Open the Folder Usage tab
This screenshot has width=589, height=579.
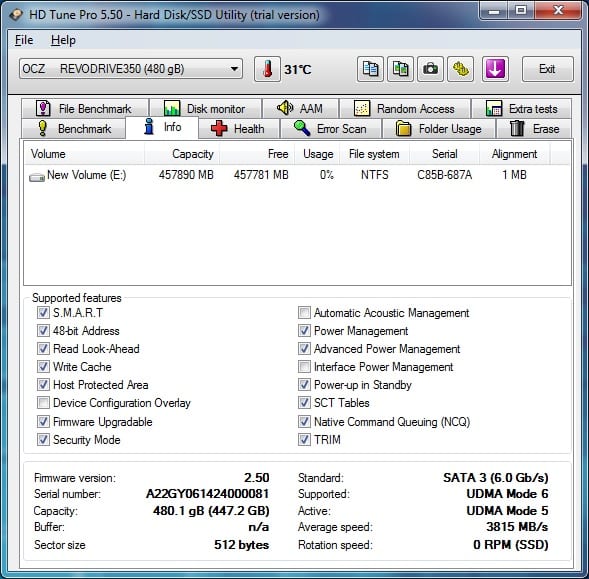[x=439, y=129]
